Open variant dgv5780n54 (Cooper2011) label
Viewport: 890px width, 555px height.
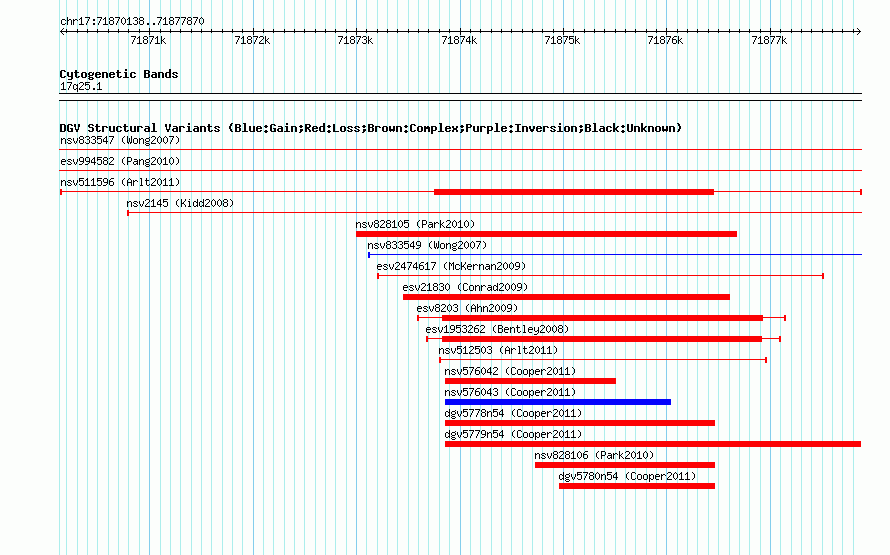coord(627,476)
